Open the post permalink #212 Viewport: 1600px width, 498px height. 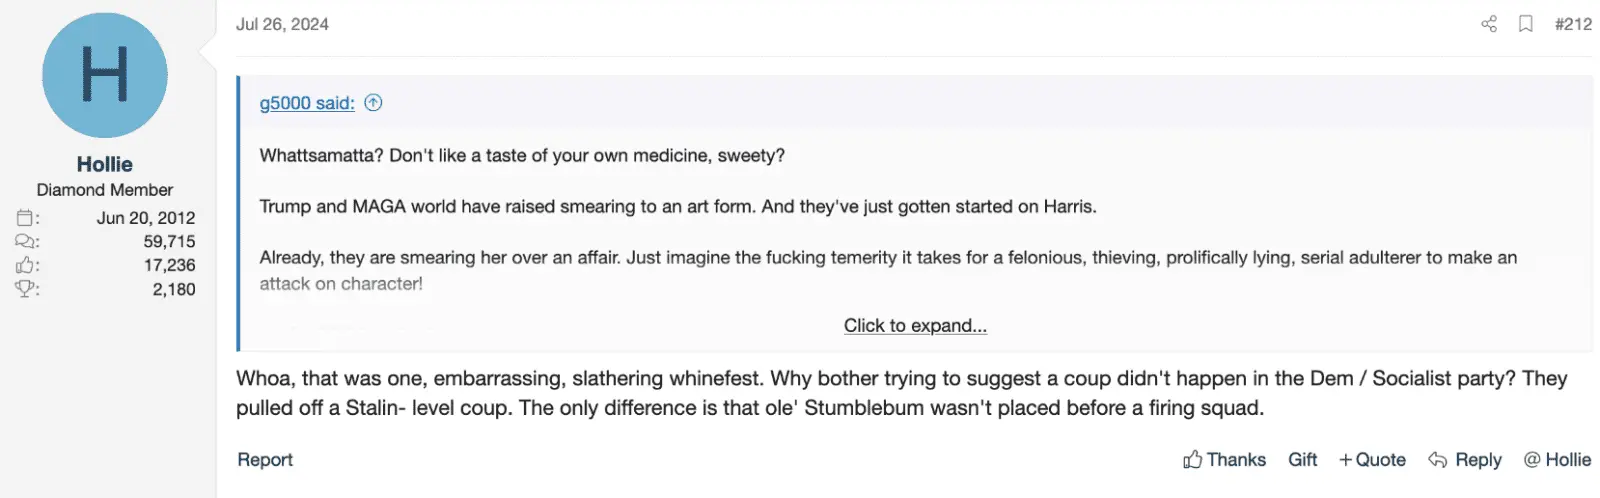(x=1573, y=24)
